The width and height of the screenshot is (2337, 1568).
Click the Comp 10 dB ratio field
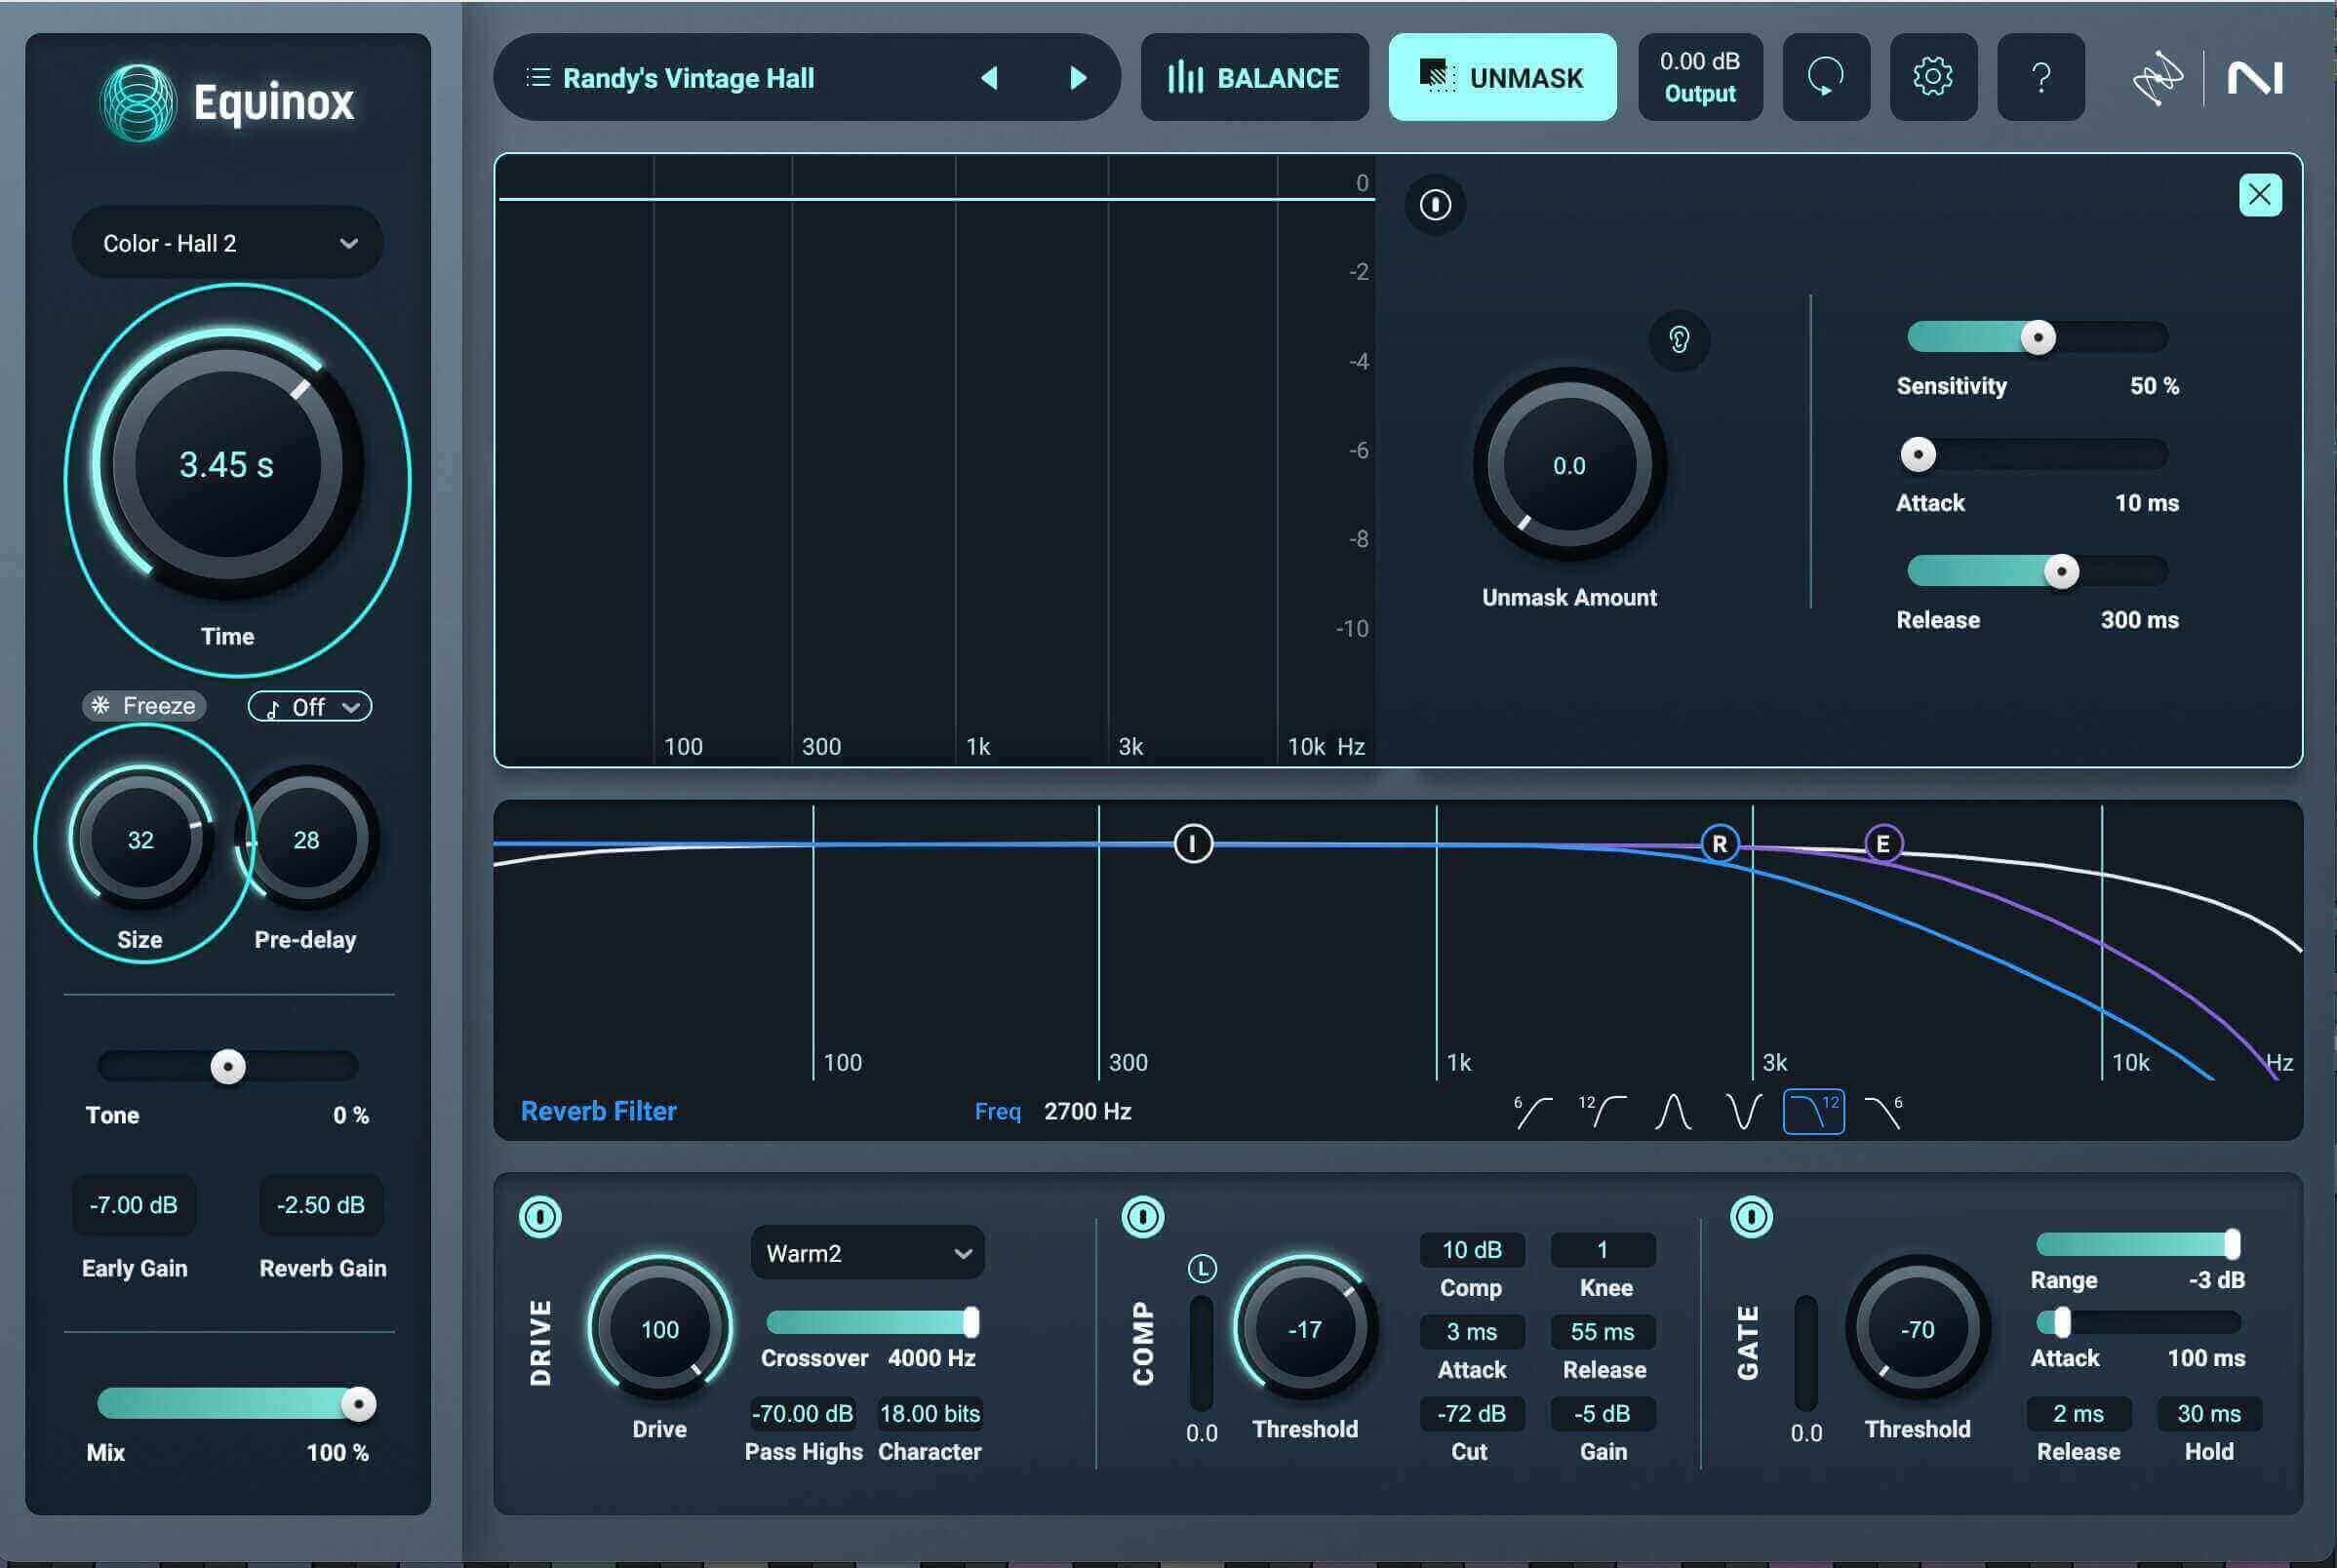coord(1472,1250)
